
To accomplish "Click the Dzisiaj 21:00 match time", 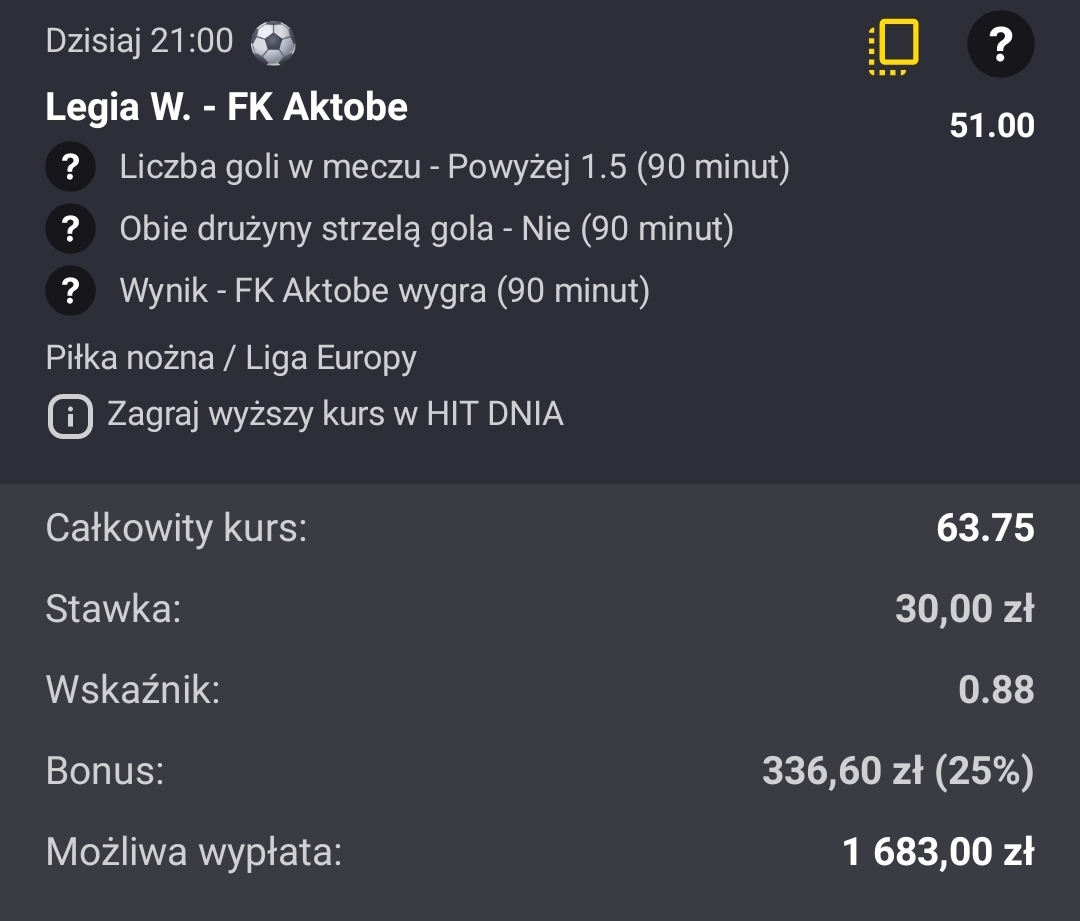I will (x=139, y=41).
